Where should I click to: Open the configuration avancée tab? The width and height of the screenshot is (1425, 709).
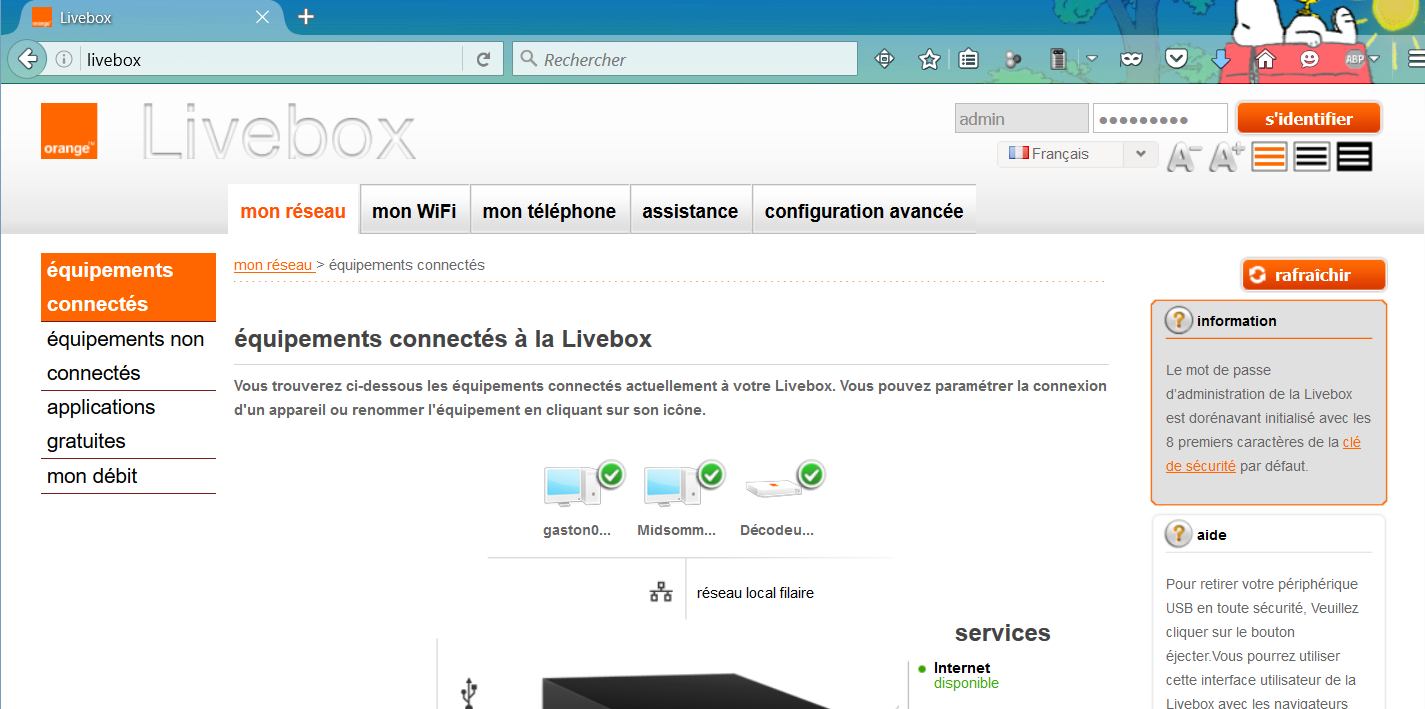click(x=864, y=210)
